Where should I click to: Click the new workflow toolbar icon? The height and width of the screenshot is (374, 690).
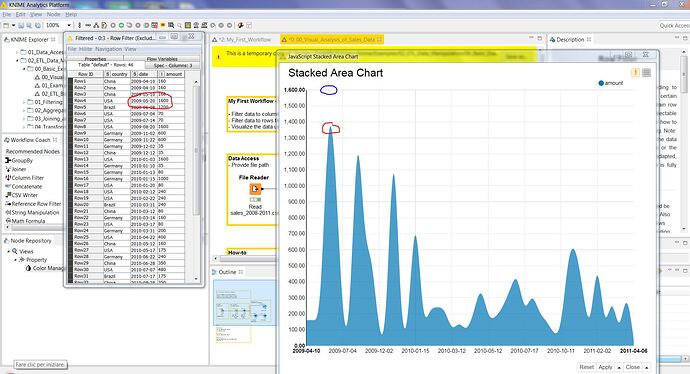[x=6, y=26]
